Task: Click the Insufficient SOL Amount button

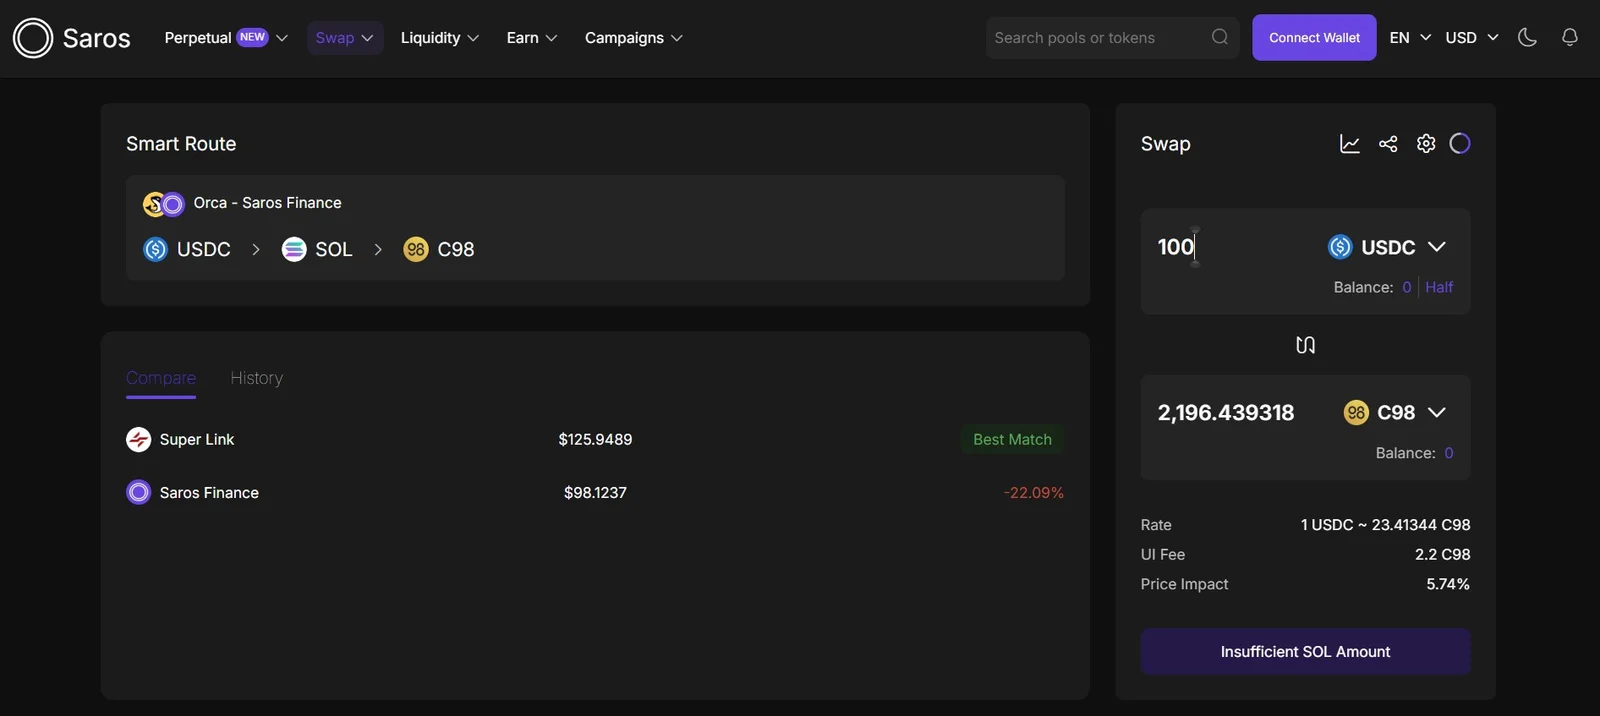Action: pos(1305,652)
